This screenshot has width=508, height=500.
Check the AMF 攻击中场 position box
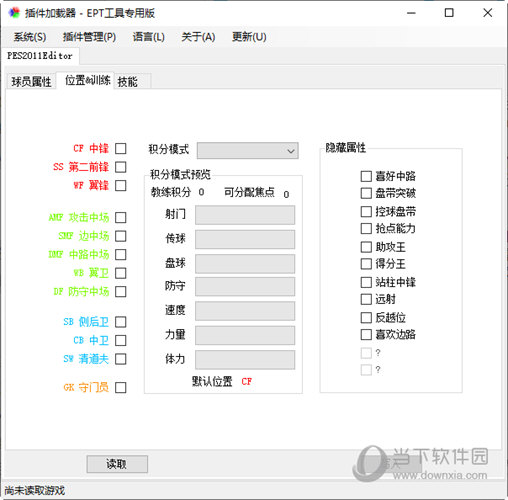pyautogui.click(x=121, y=218)
